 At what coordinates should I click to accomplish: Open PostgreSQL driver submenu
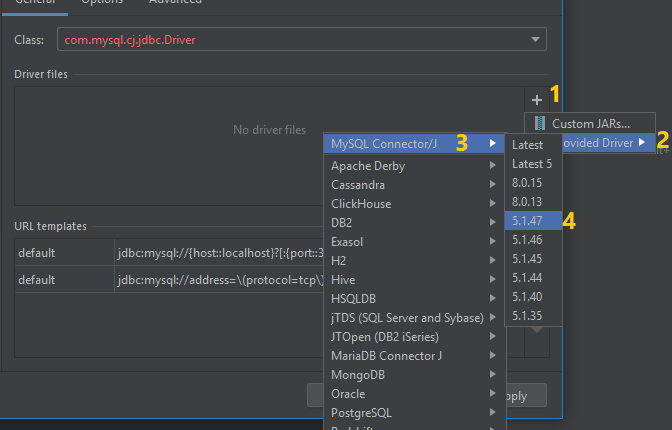coord(414,412)
